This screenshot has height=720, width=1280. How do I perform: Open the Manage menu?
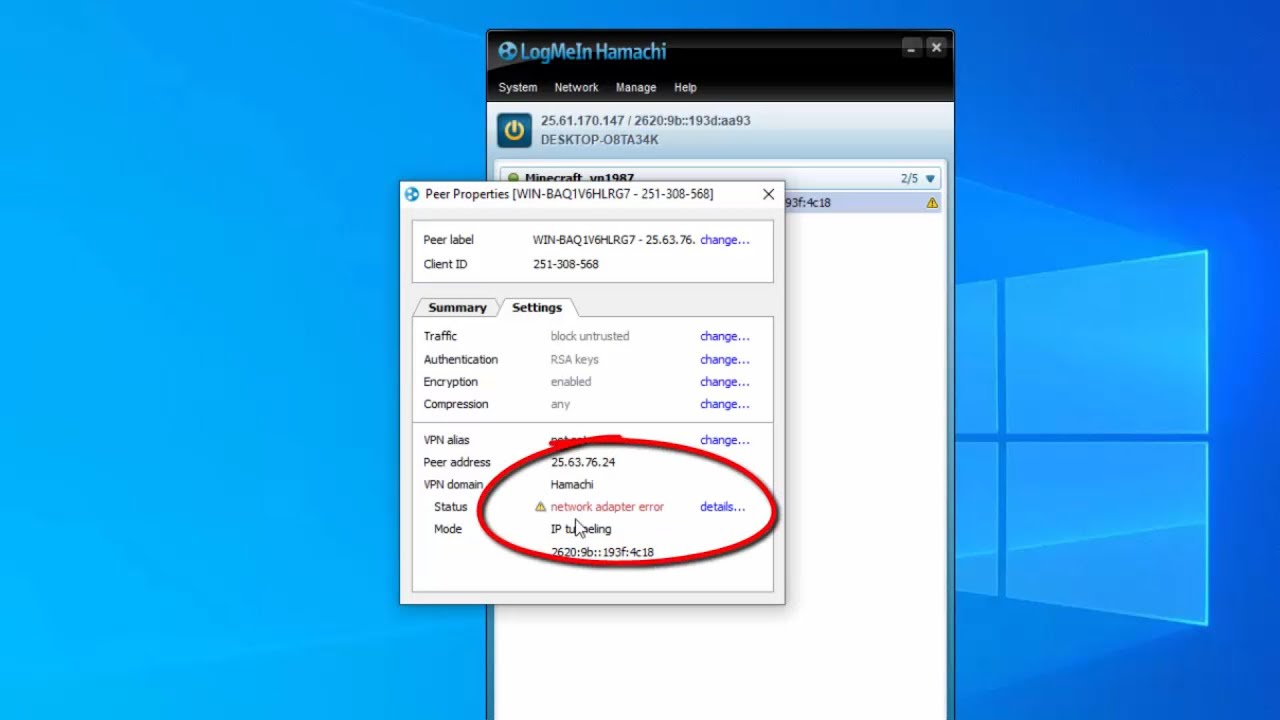click(x=636, y=88)
